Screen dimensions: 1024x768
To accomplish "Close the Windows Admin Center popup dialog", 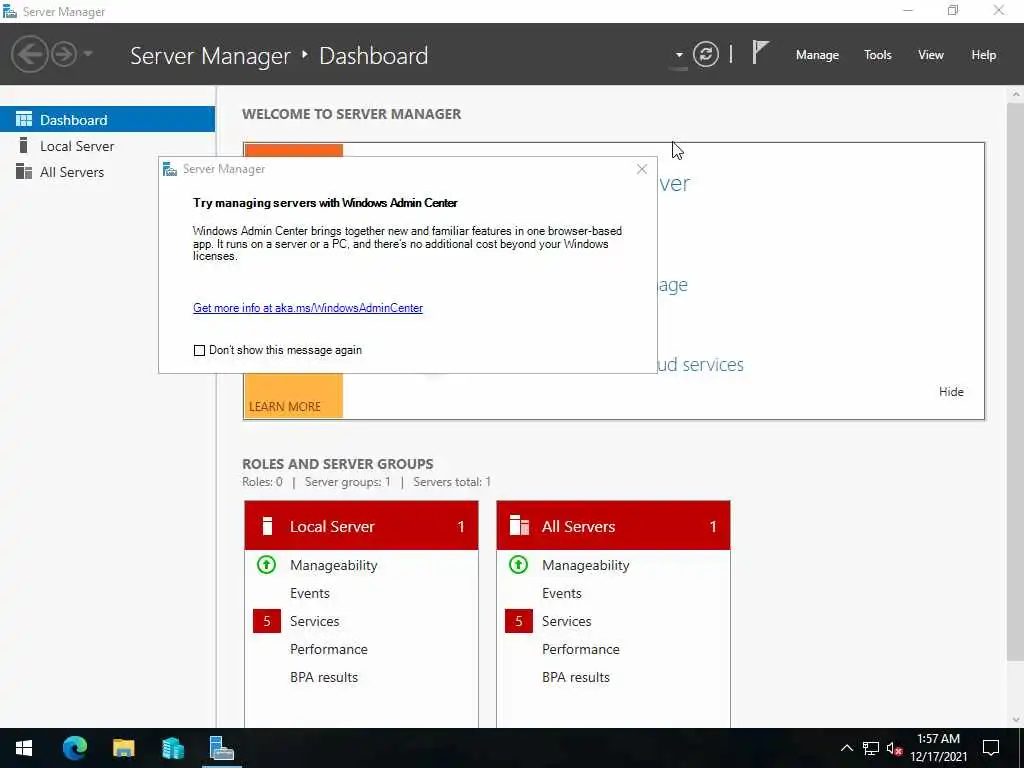I will [641, 169].
